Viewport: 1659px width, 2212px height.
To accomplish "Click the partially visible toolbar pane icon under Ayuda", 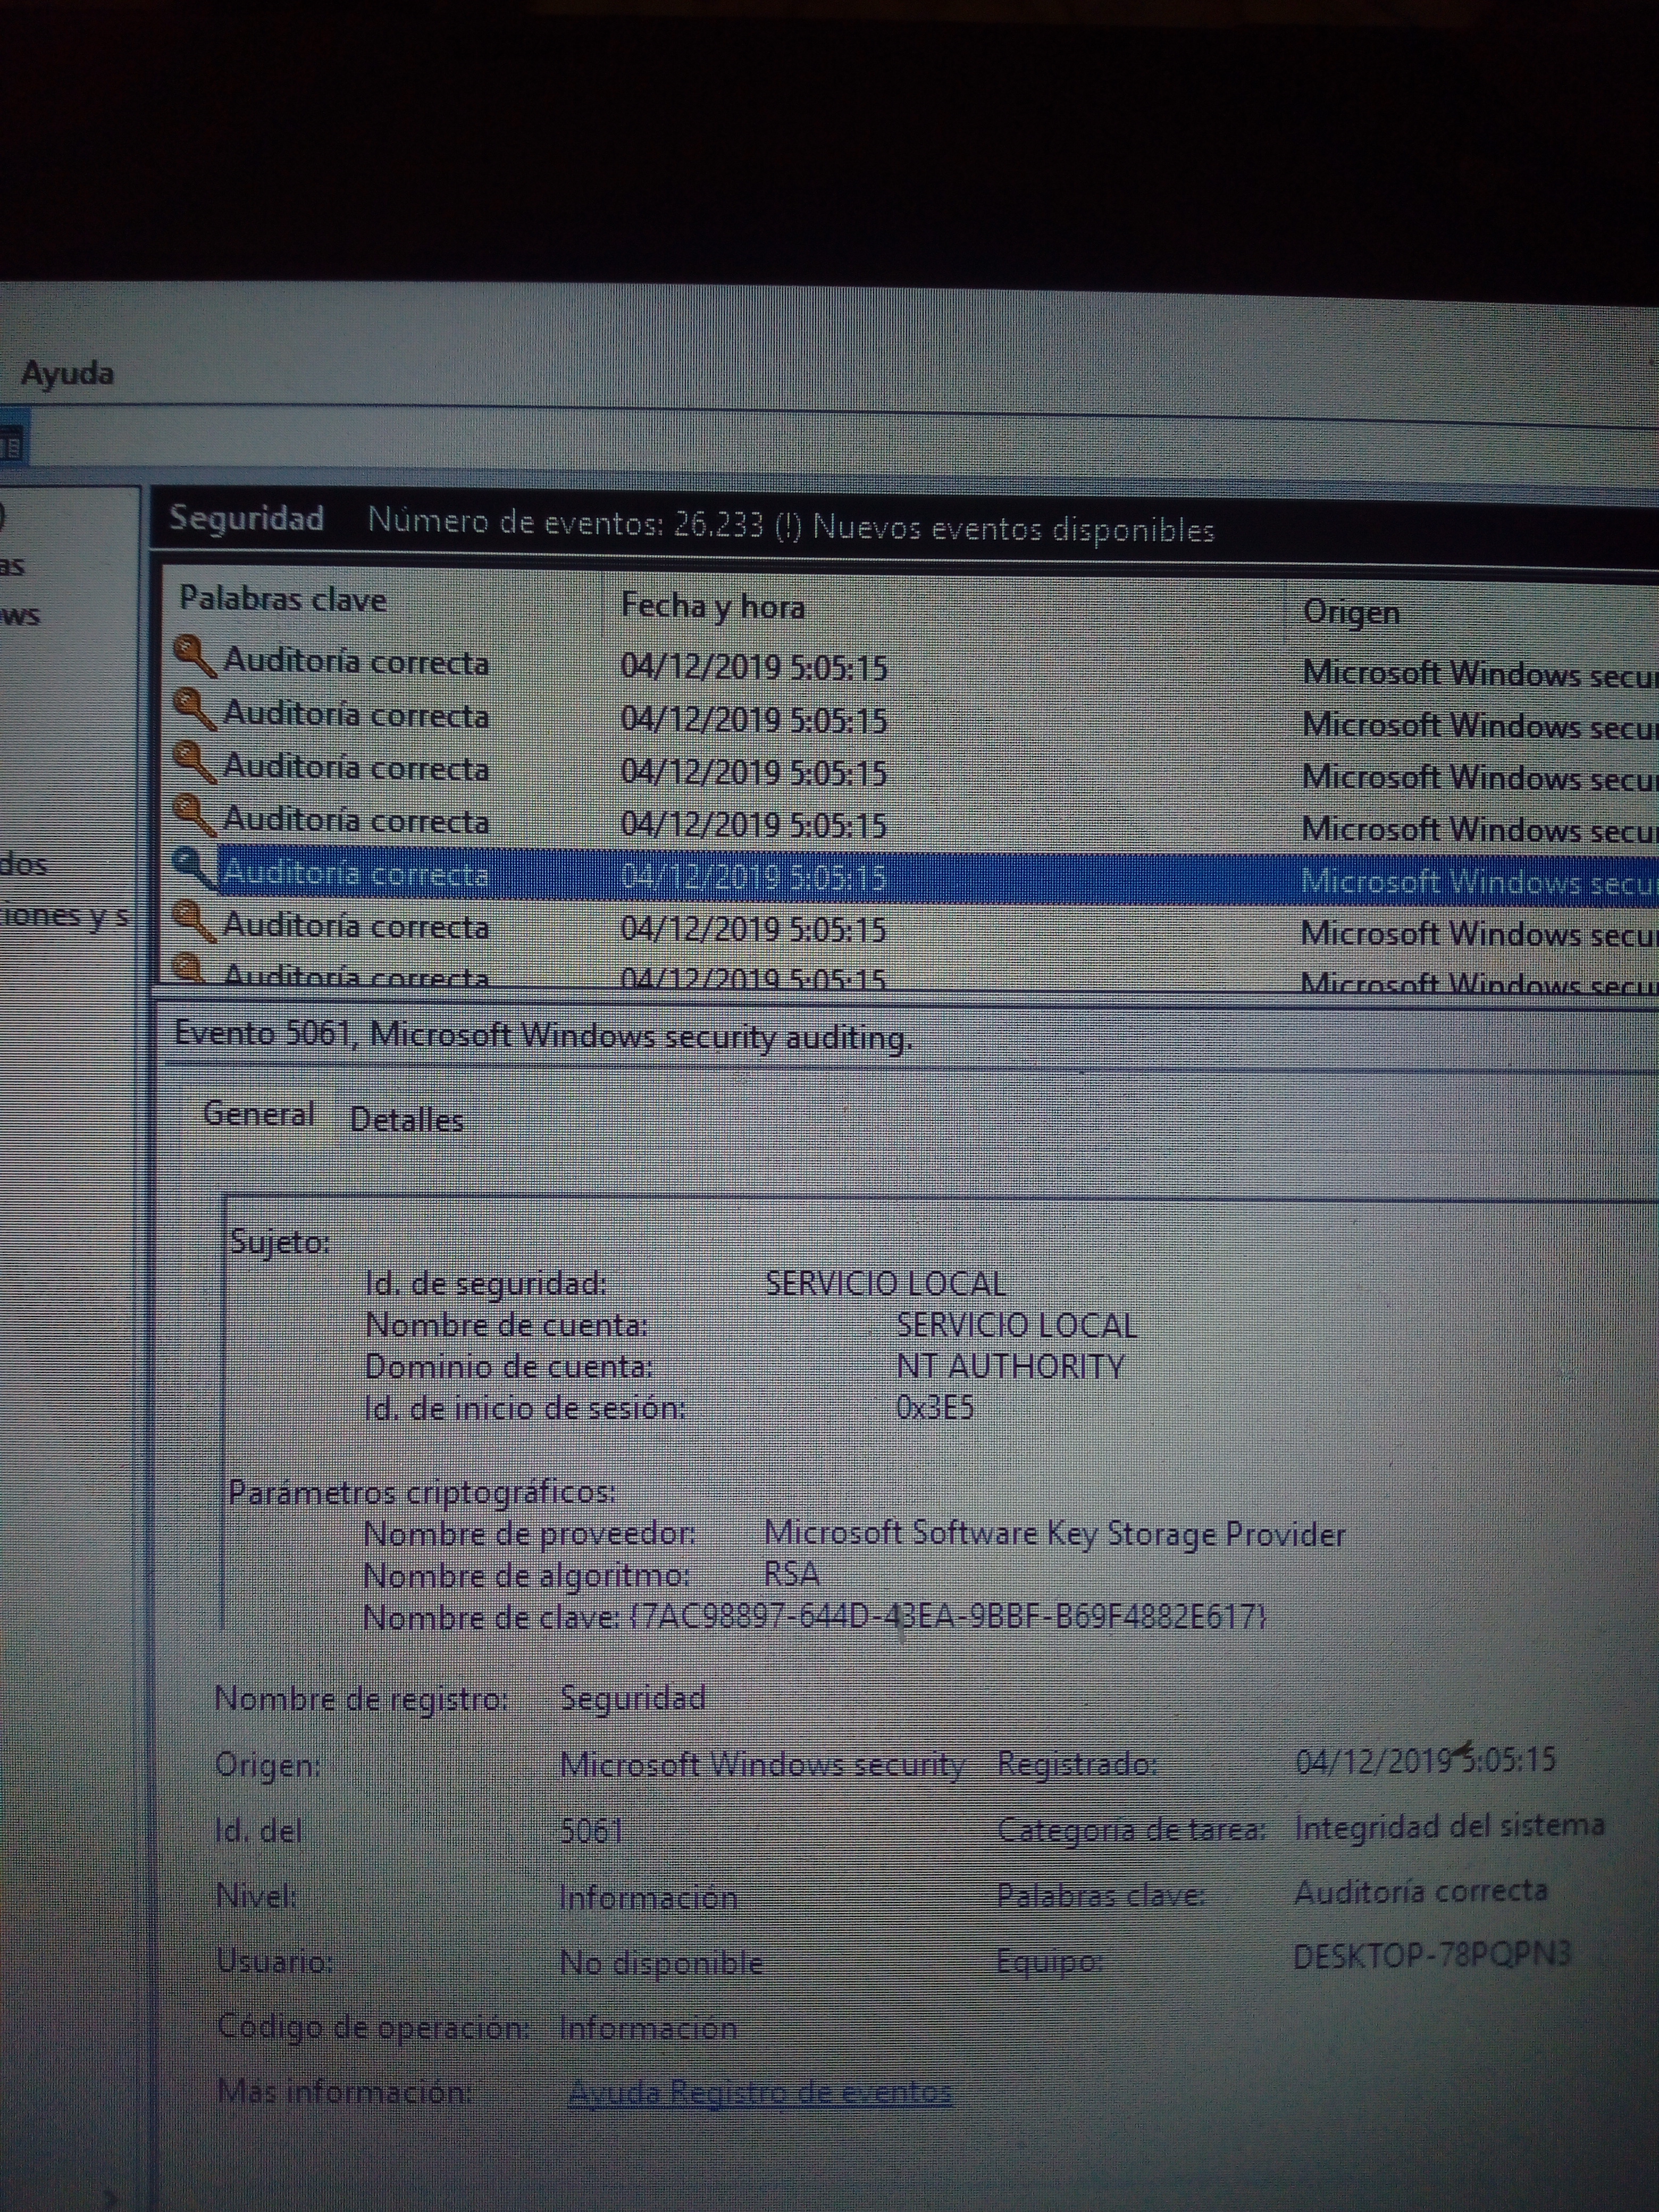I will 12,444.
